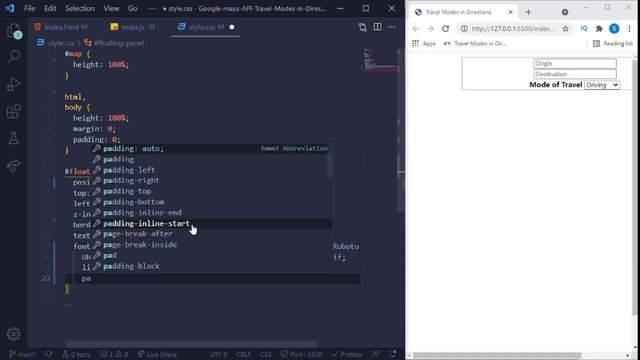
Task: Open the Reading list
Action: (613, 43)
